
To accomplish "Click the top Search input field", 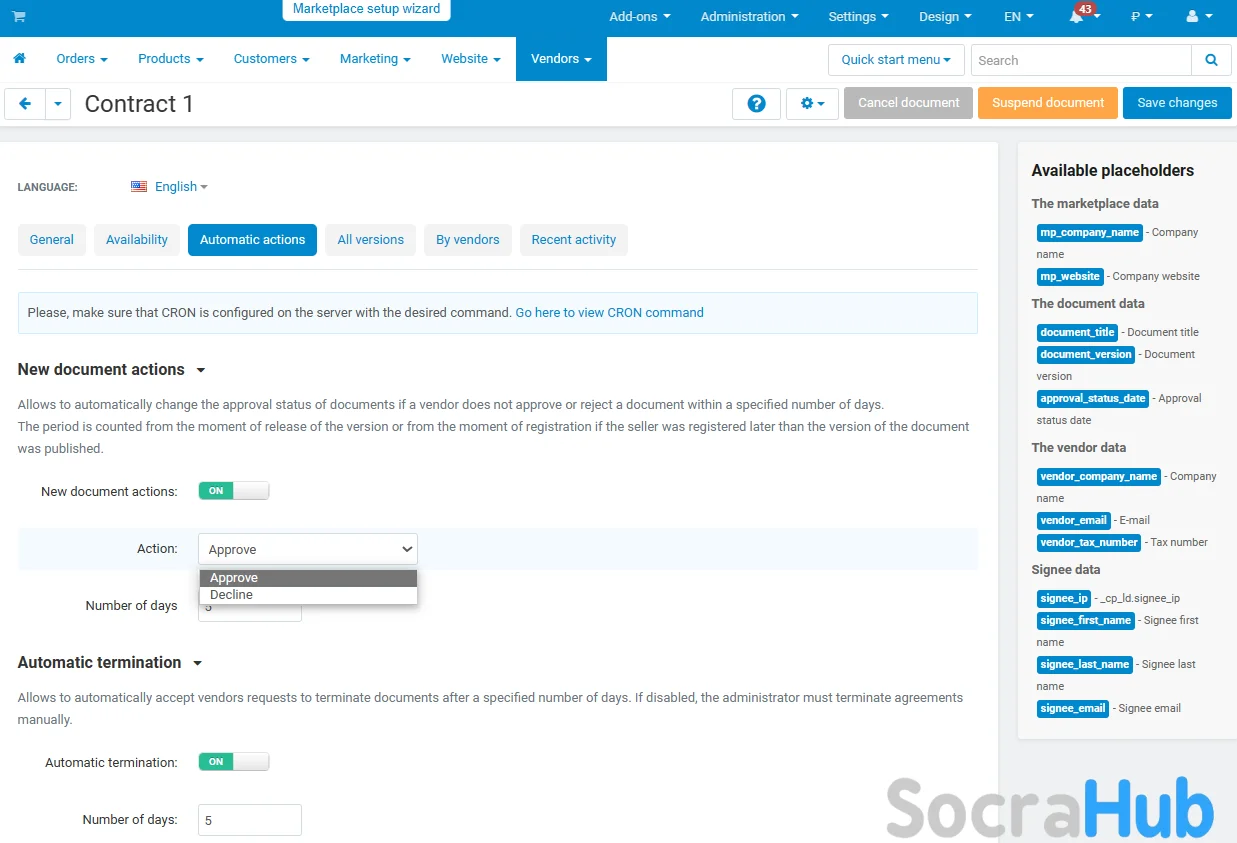I will [1081, 60].
